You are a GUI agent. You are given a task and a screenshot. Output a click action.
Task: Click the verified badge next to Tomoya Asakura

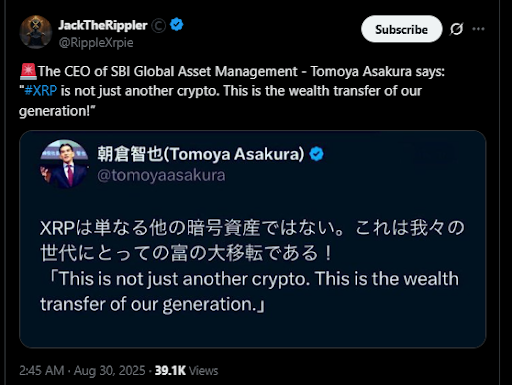point(316,154)
